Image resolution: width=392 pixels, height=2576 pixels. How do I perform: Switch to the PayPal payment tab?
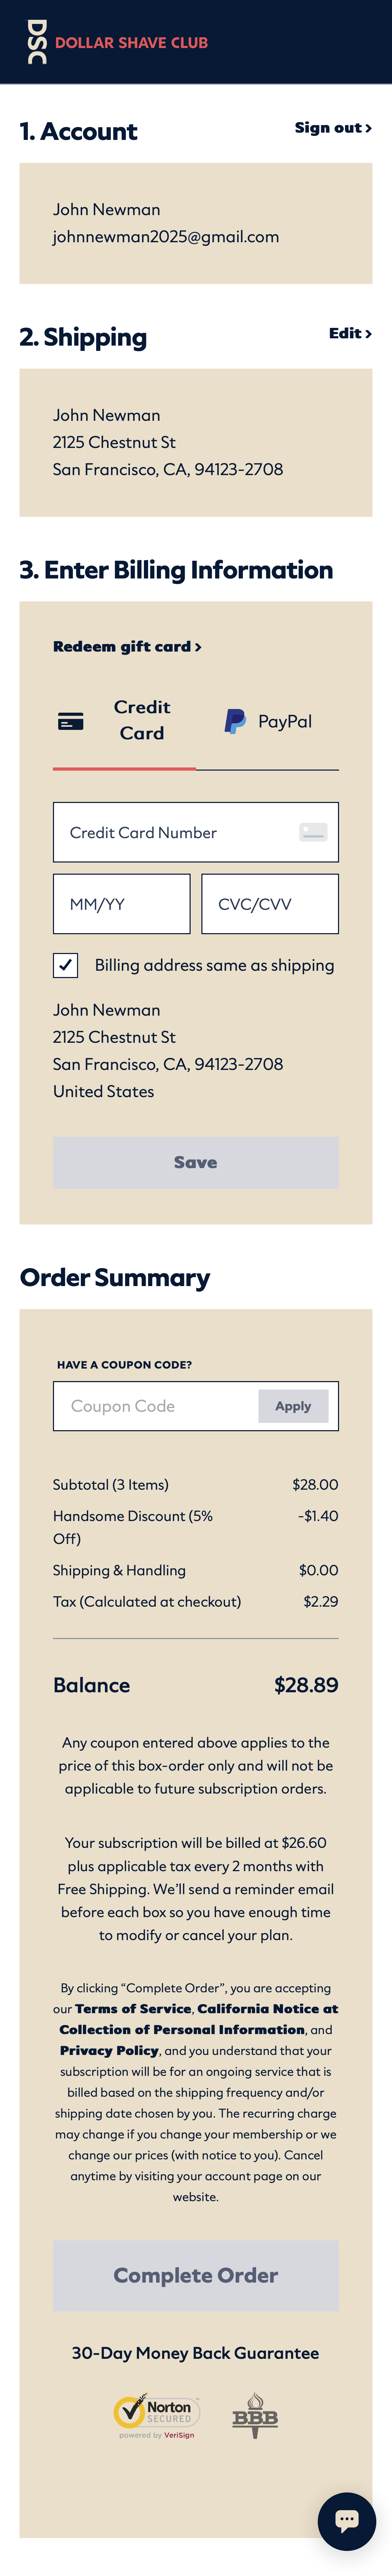pyautogui.click(x=270, y=720)
